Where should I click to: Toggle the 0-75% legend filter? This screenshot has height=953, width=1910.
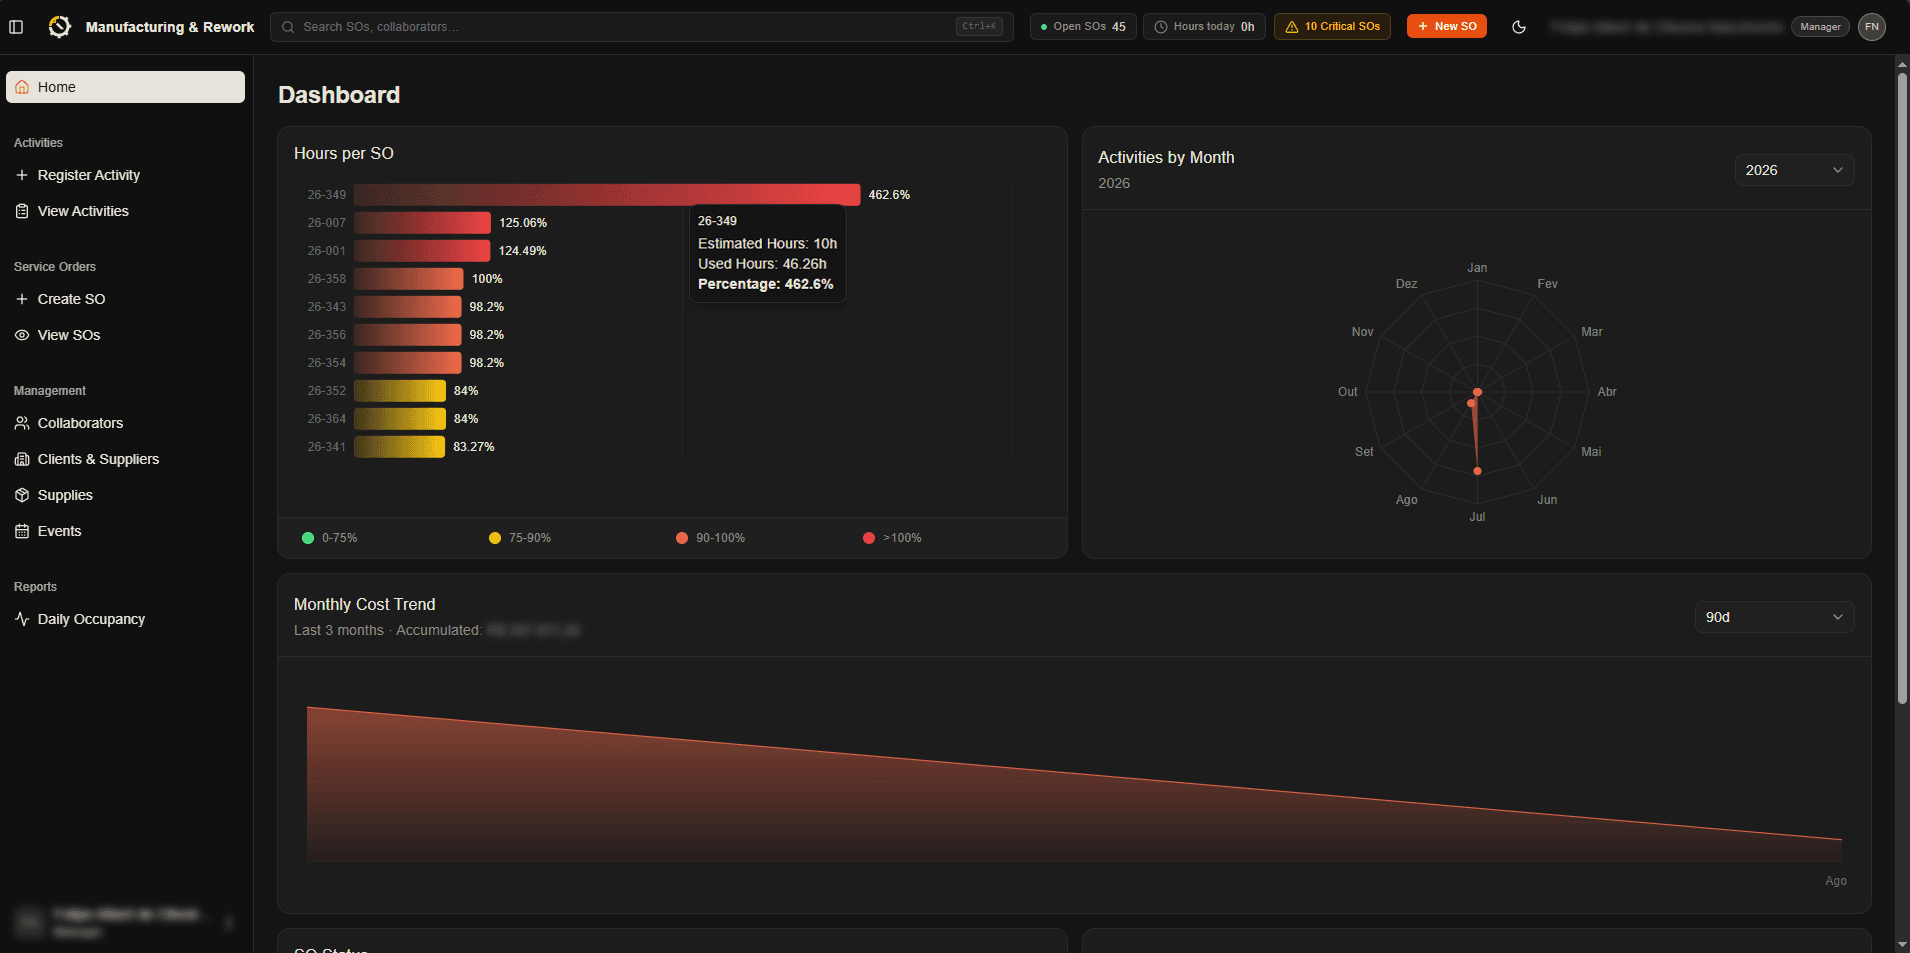coord(330,538)
